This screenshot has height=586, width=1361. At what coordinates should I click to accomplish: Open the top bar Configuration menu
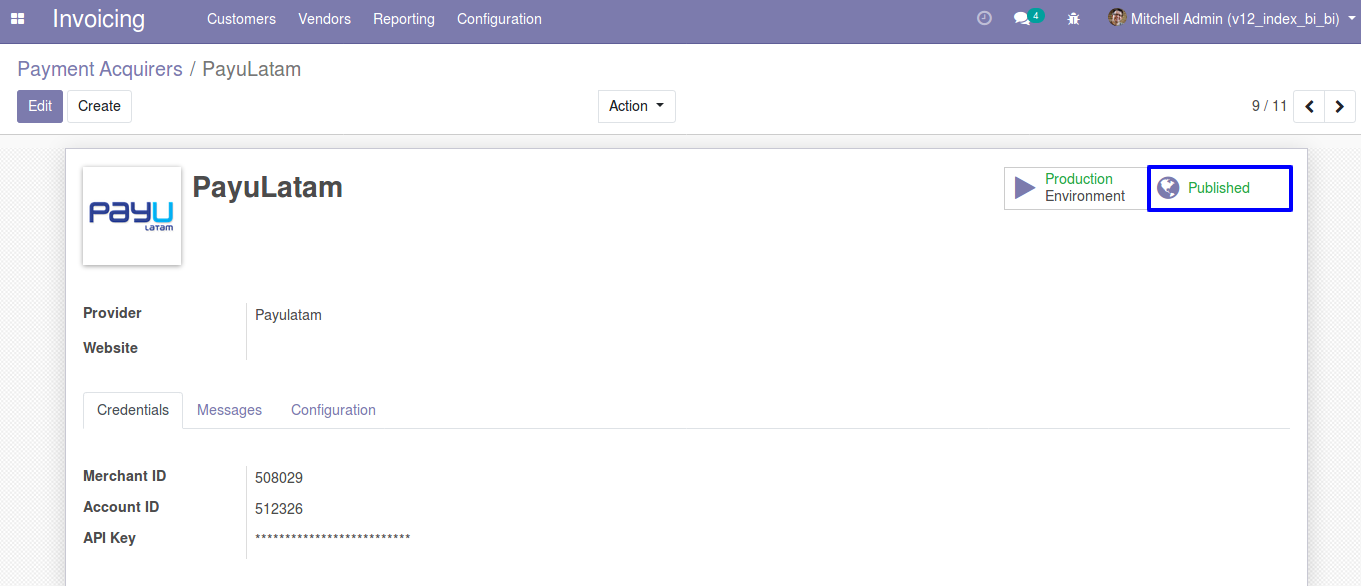(499, 19)
